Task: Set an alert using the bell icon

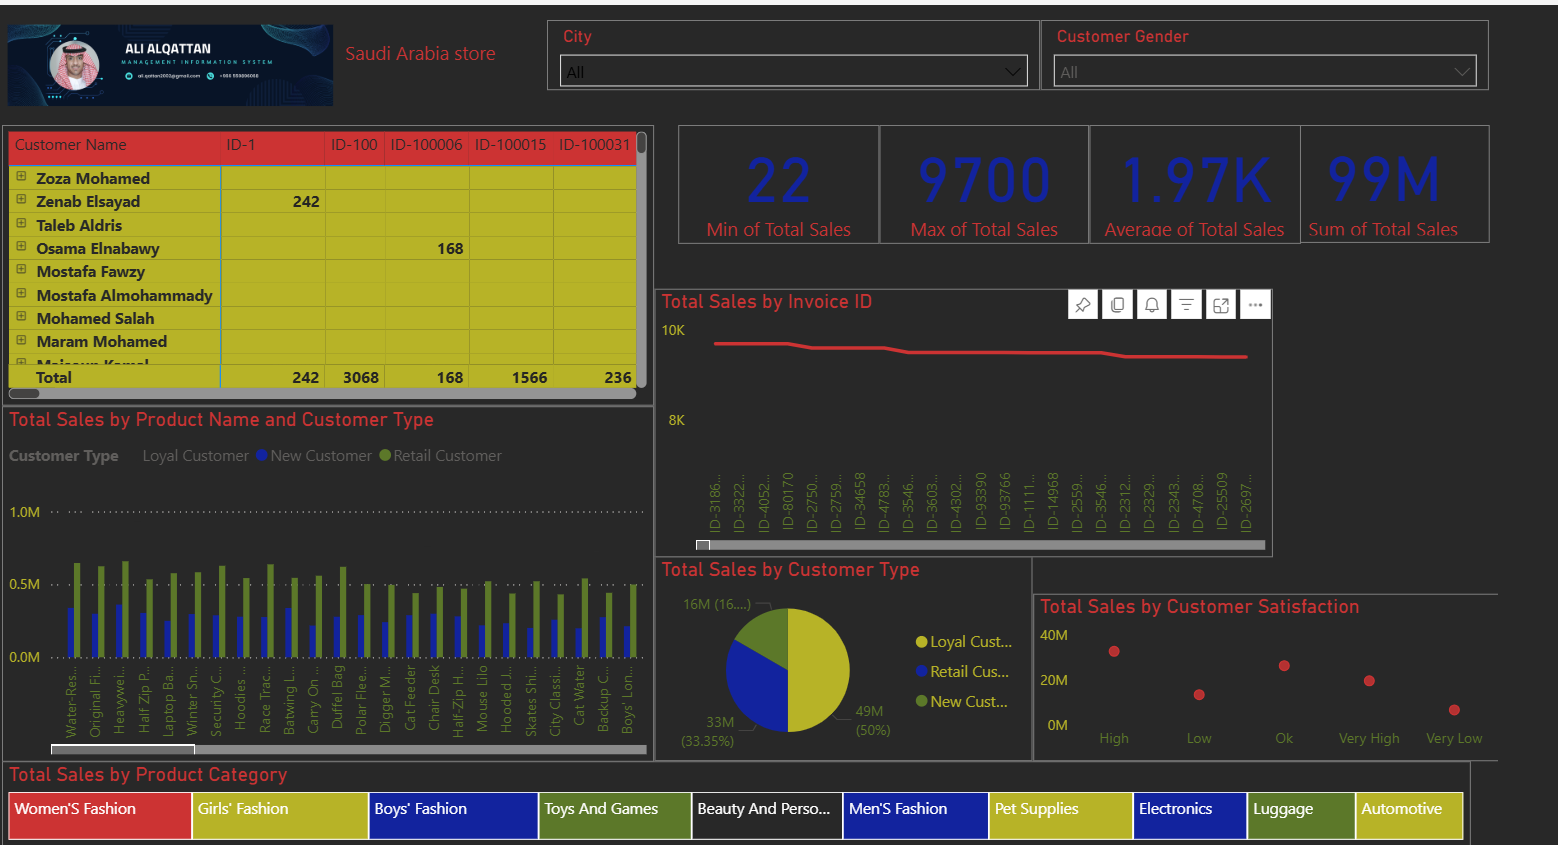Action: coord(1152,305)
